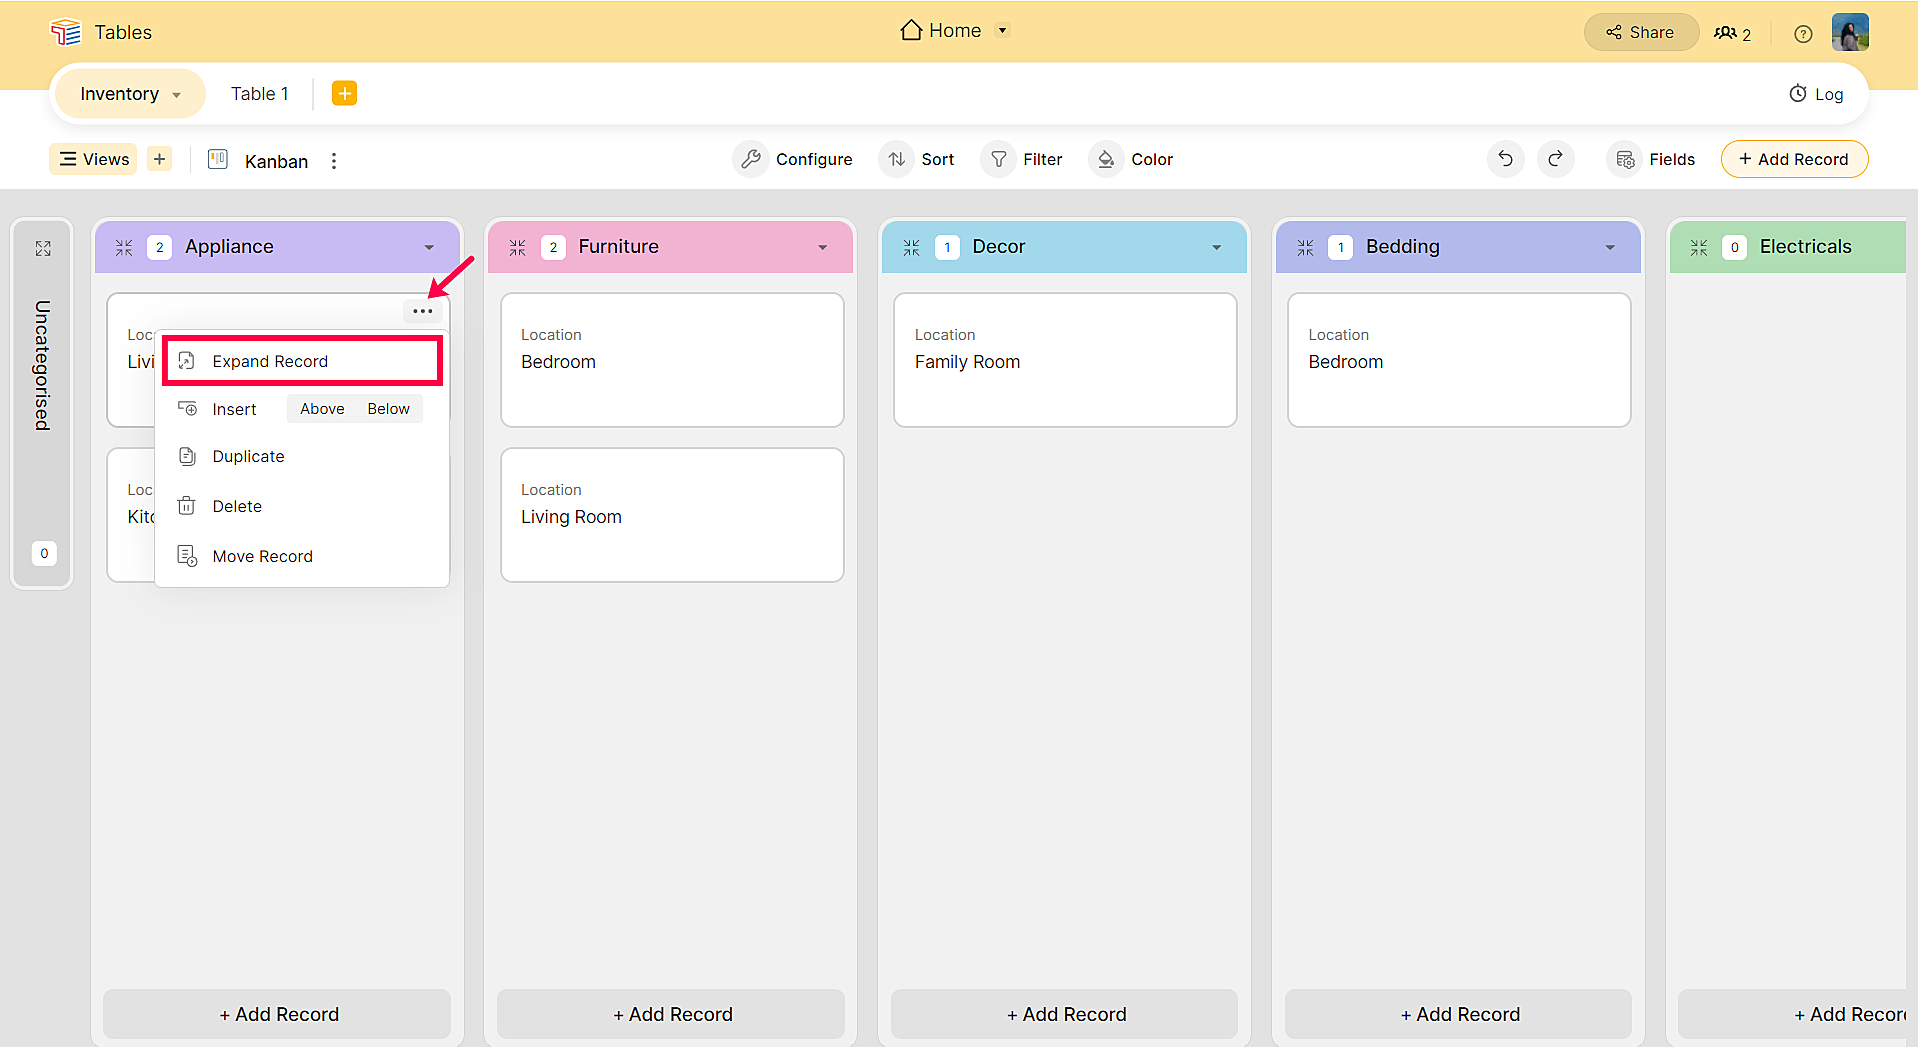1918x1047 pixels.
Task: Redo the last action
Action: pyautogui.click(x=1556, y=159)
